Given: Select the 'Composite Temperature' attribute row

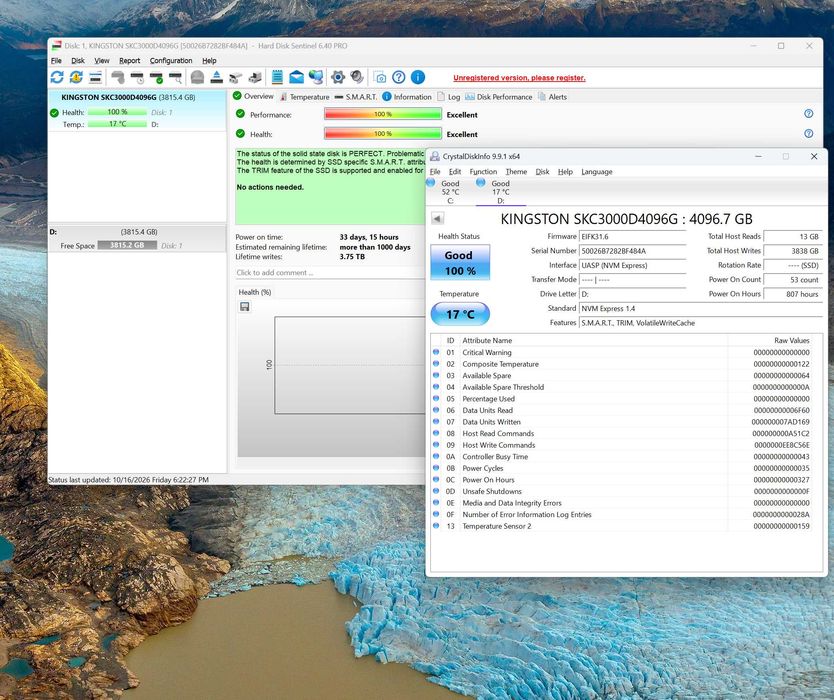Looking at the screenshot, I should 621,364.
